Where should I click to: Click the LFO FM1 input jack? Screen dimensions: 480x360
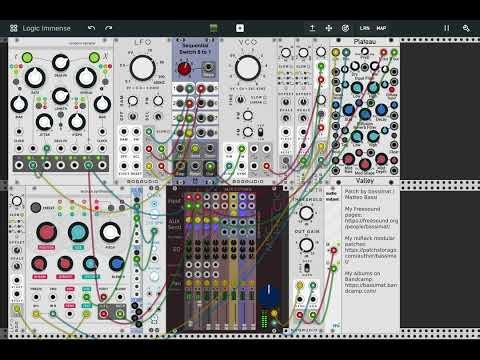124,132
